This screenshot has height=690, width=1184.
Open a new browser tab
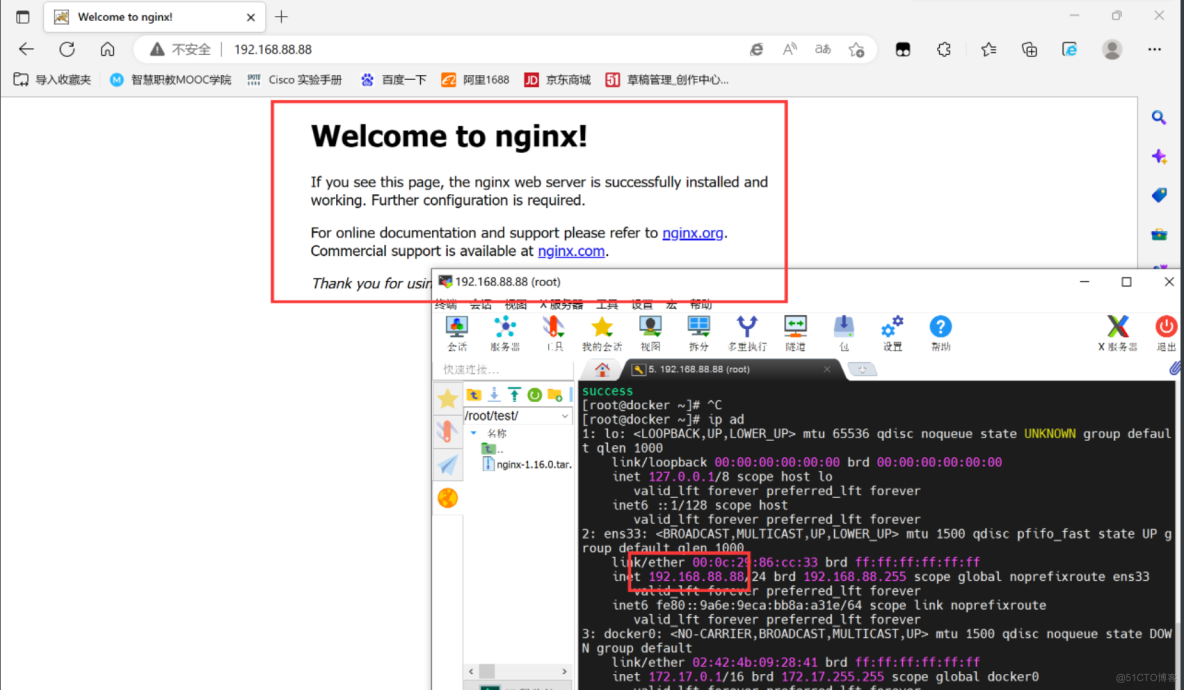click(x=282, y=17)
